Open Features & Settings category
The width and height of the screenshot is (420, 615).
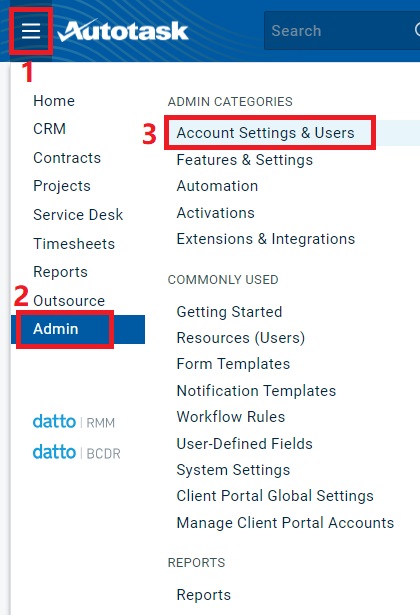click(x=245, y=160)
